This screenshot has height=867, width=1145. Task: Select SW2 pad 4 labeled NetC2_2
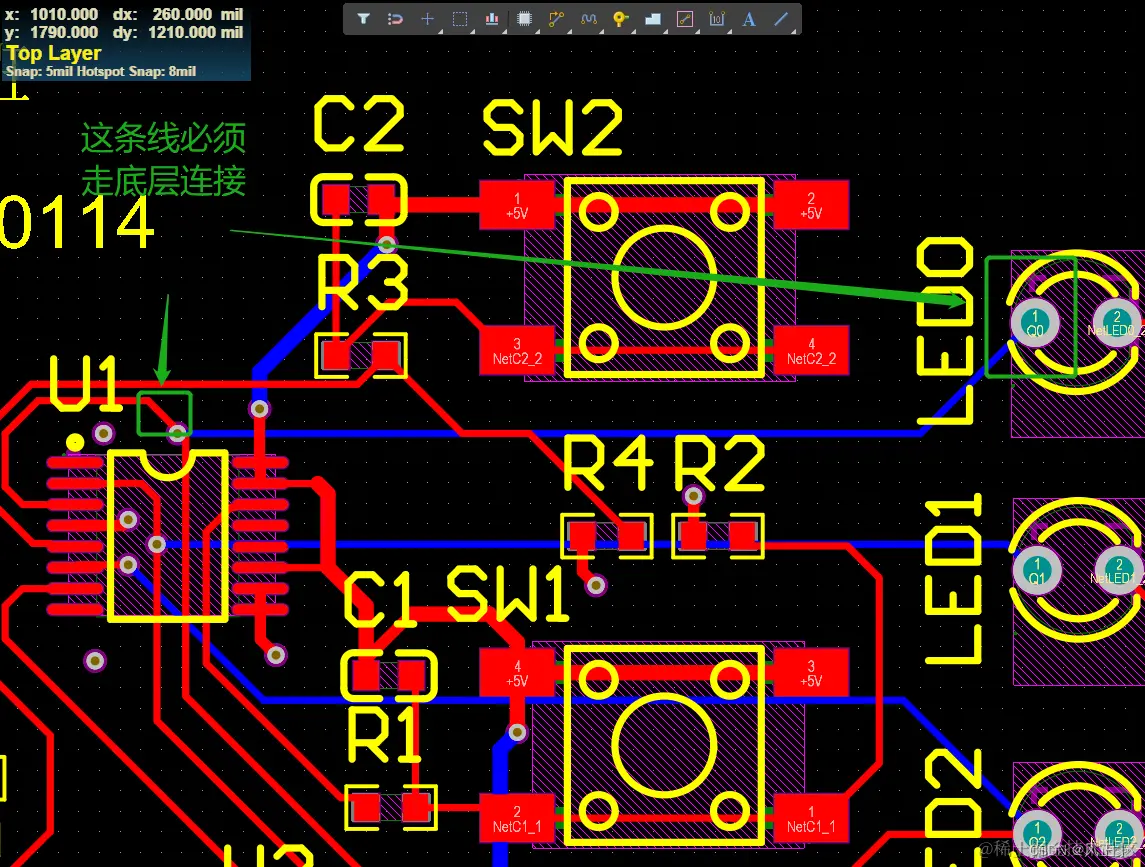[811, 351]
